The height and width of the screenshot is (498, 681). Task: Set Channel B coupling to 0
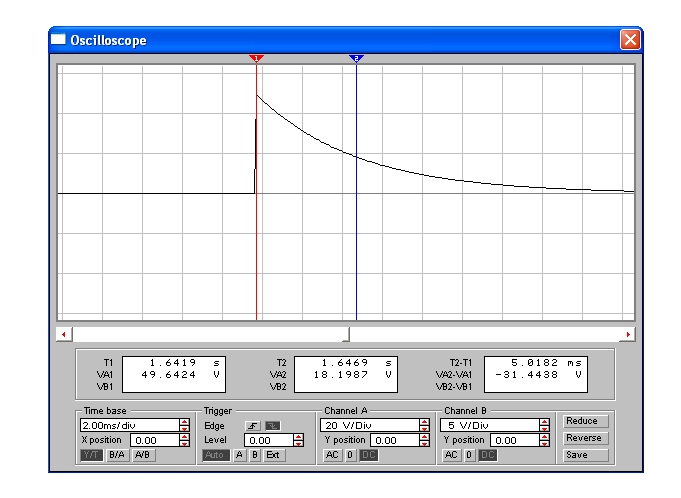[x=469, y=455]
